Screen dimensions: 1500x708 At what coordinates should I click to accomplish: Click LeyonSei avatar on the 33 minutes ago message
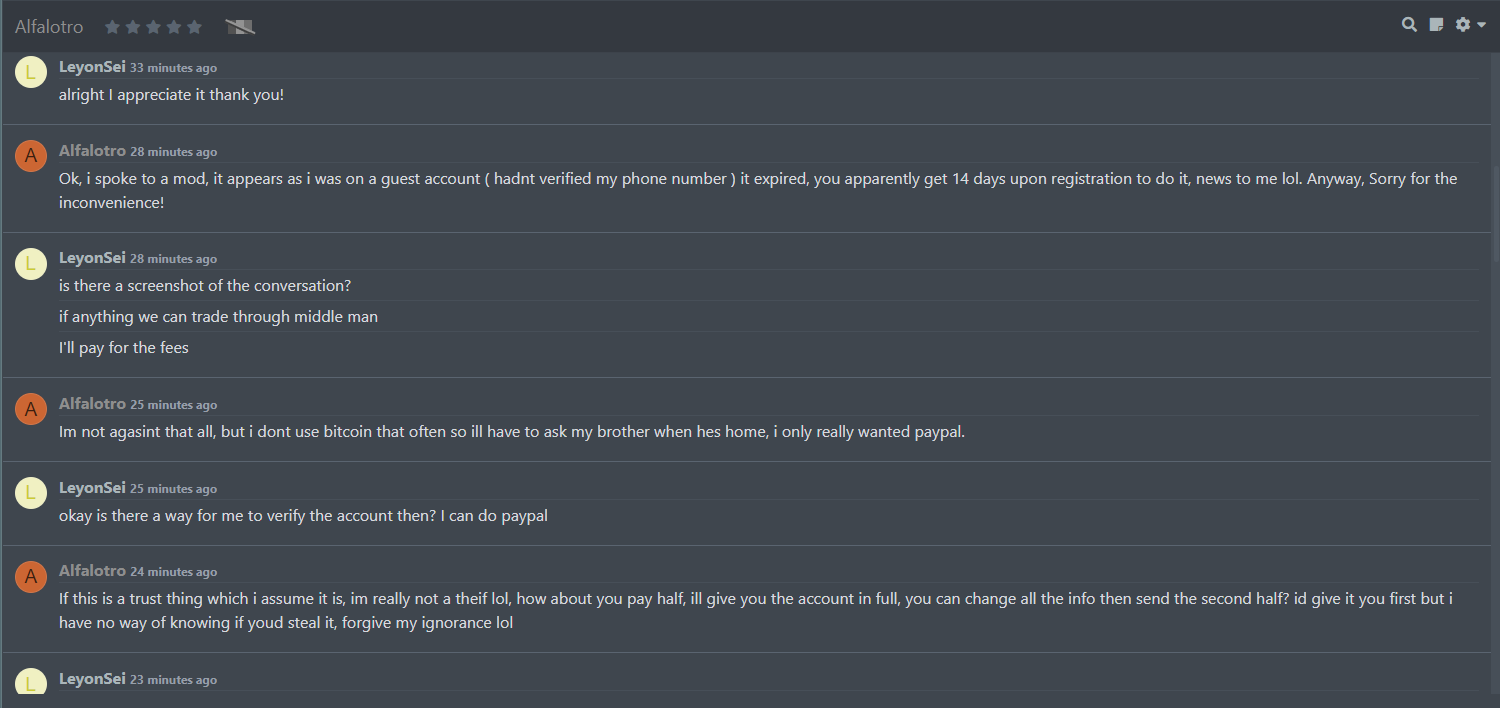pyautogui.click(x=31, y=72)
